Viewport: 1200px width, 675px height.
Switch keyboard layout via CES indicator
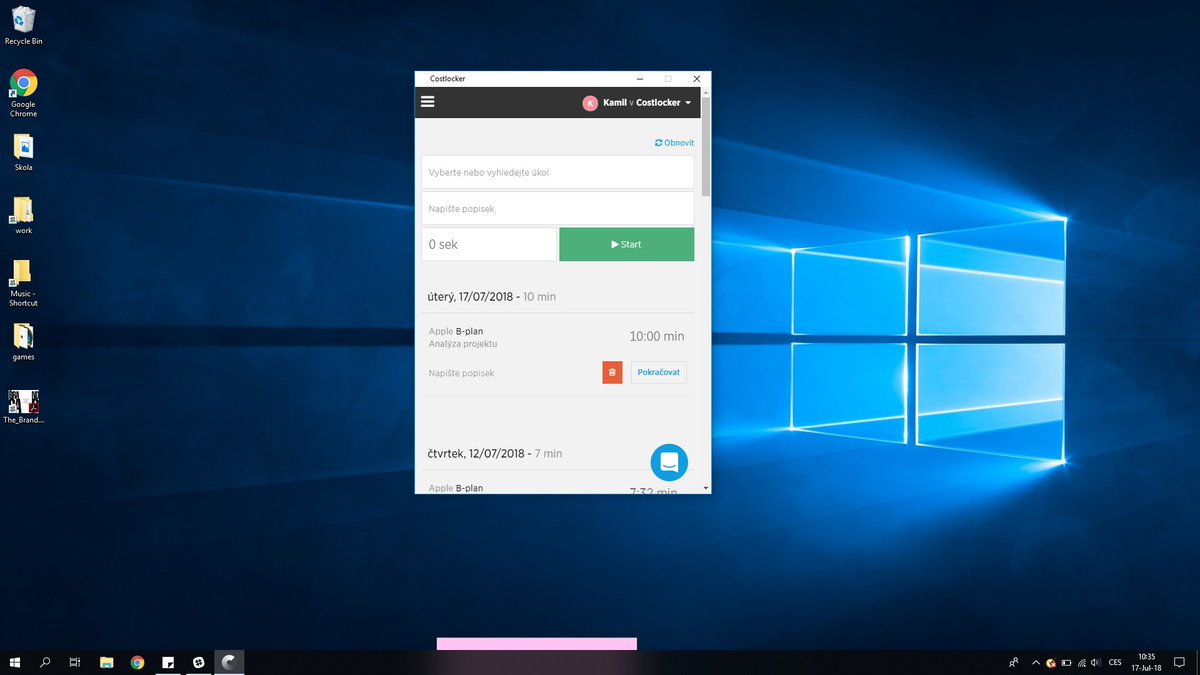click(x=1114, y=662)
